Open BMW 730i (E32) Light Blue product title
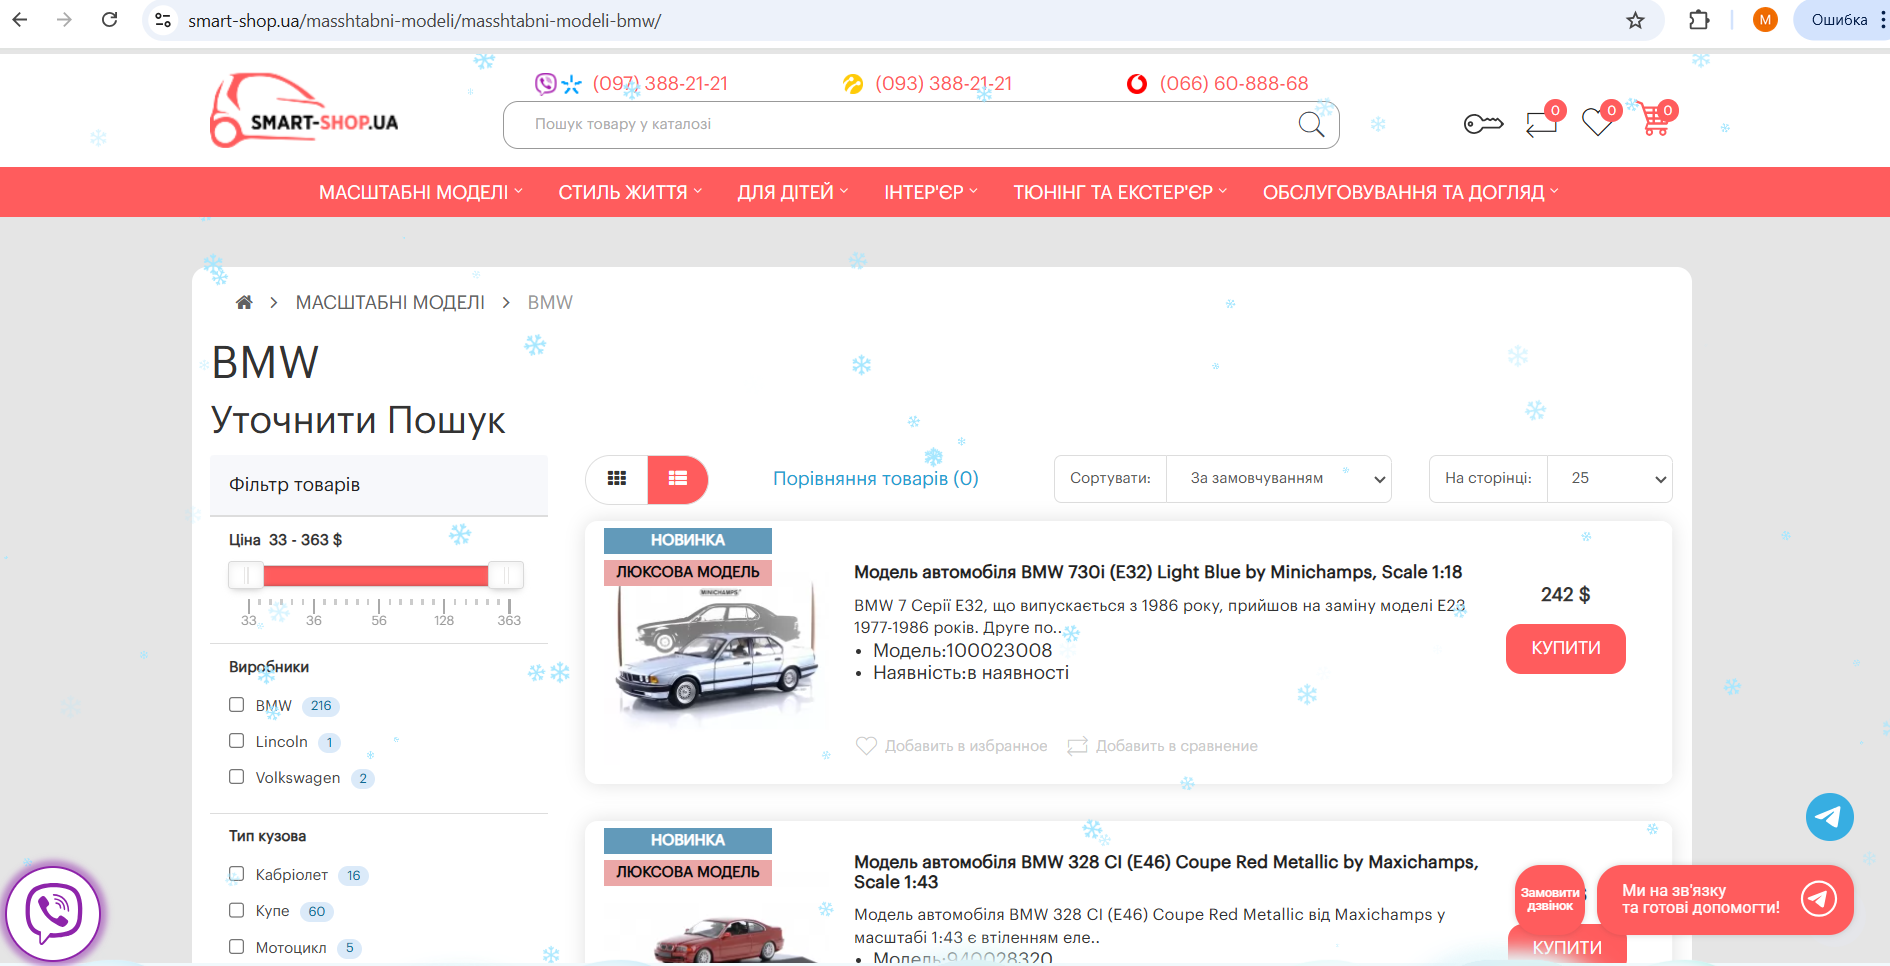This screenshot has width=1890, height=966. (1158, 572)
